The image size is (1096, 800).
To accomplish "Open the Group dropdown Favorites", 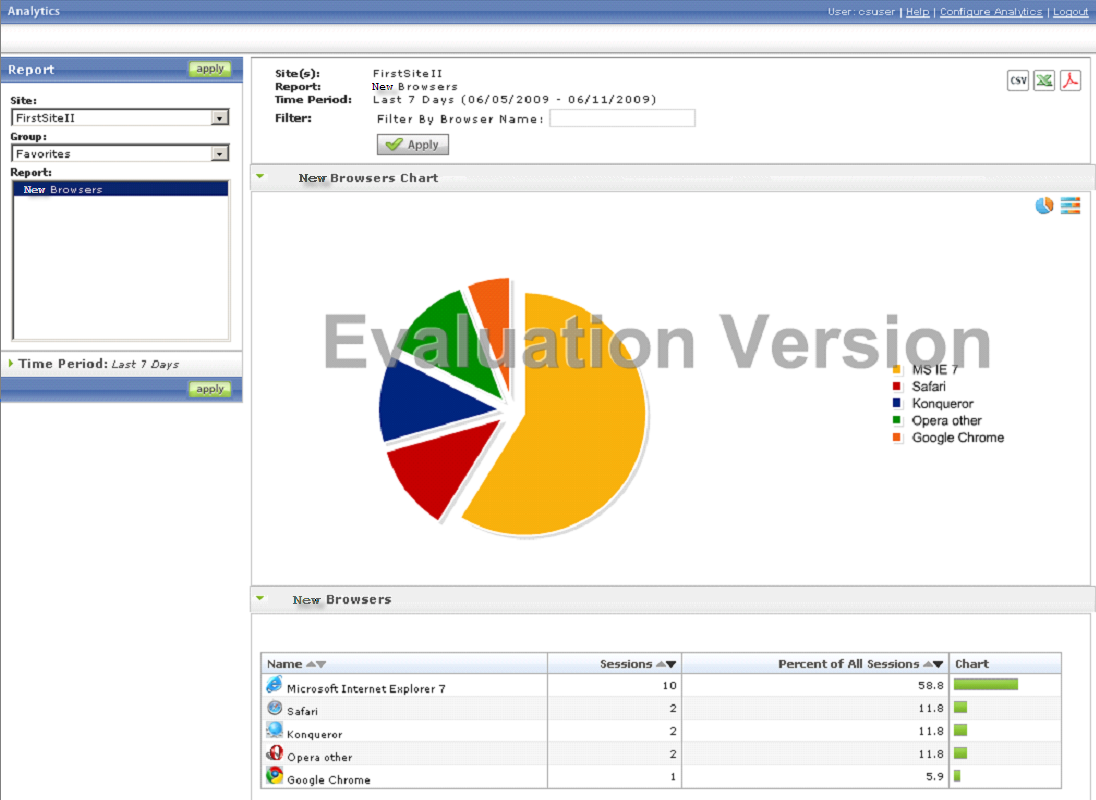I will tap(120, 153).
